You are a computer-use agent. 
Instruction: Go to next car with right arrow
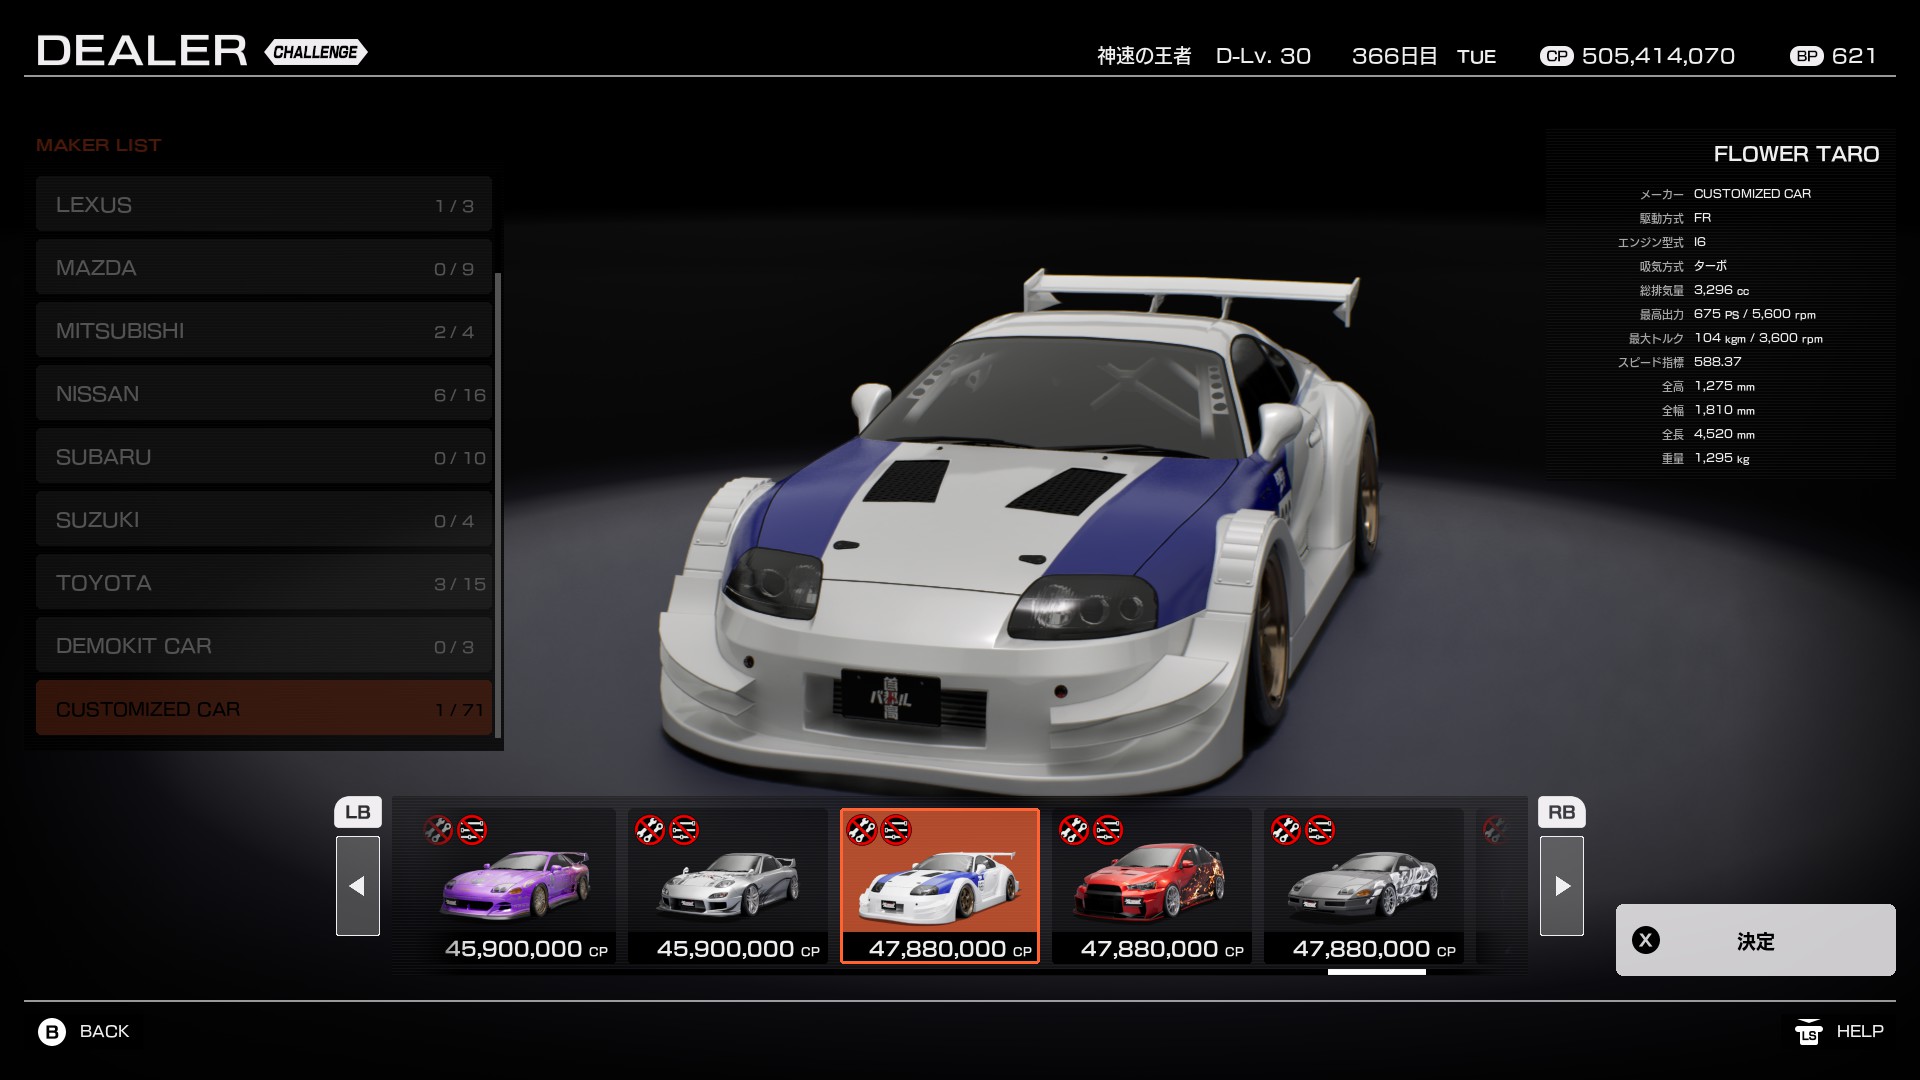point(1562,886)
